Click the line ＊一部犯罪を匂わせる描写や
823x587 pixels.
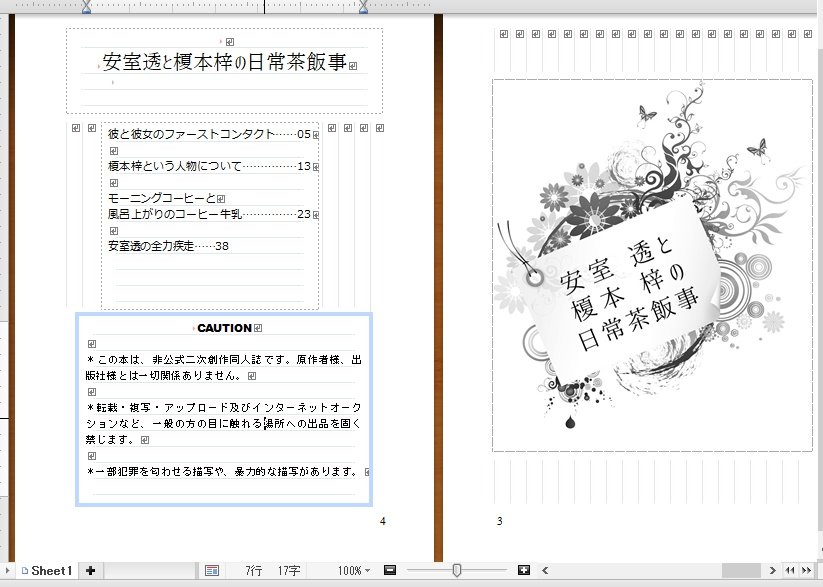(223, 471)
